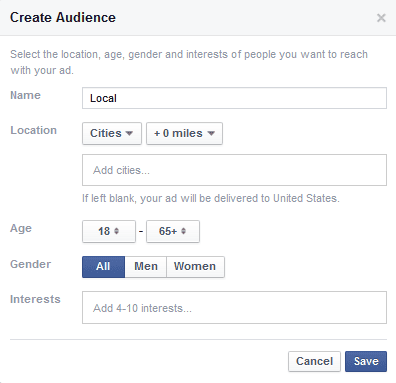
Task: Open the maximum age 65+ selector
Action: coord(173,231)
